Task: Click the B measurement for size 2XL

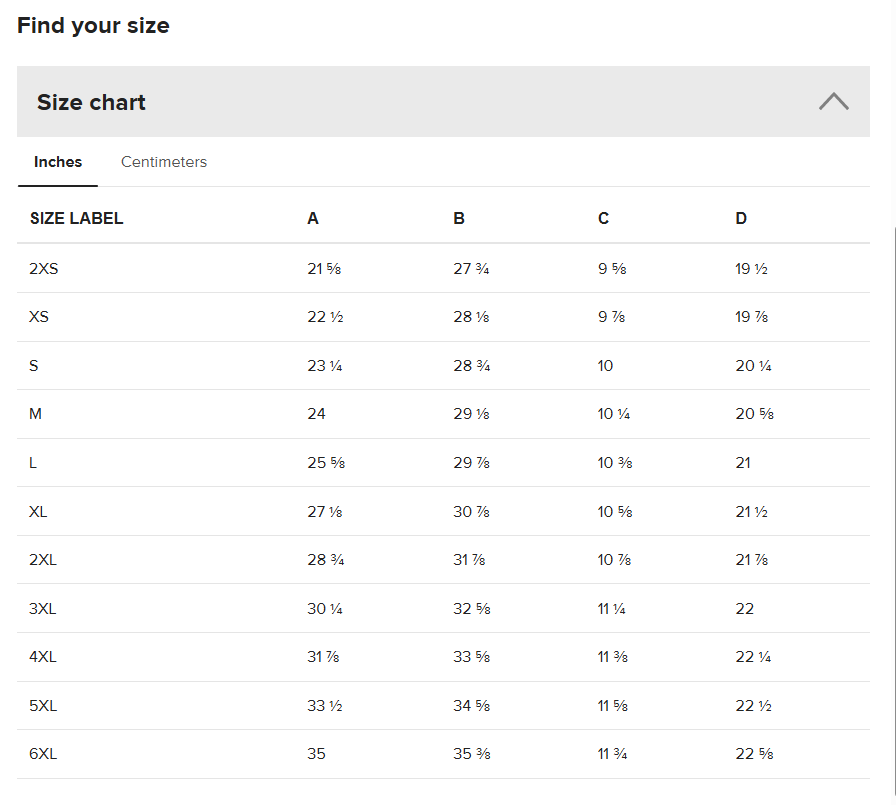Action: [469, 560]
